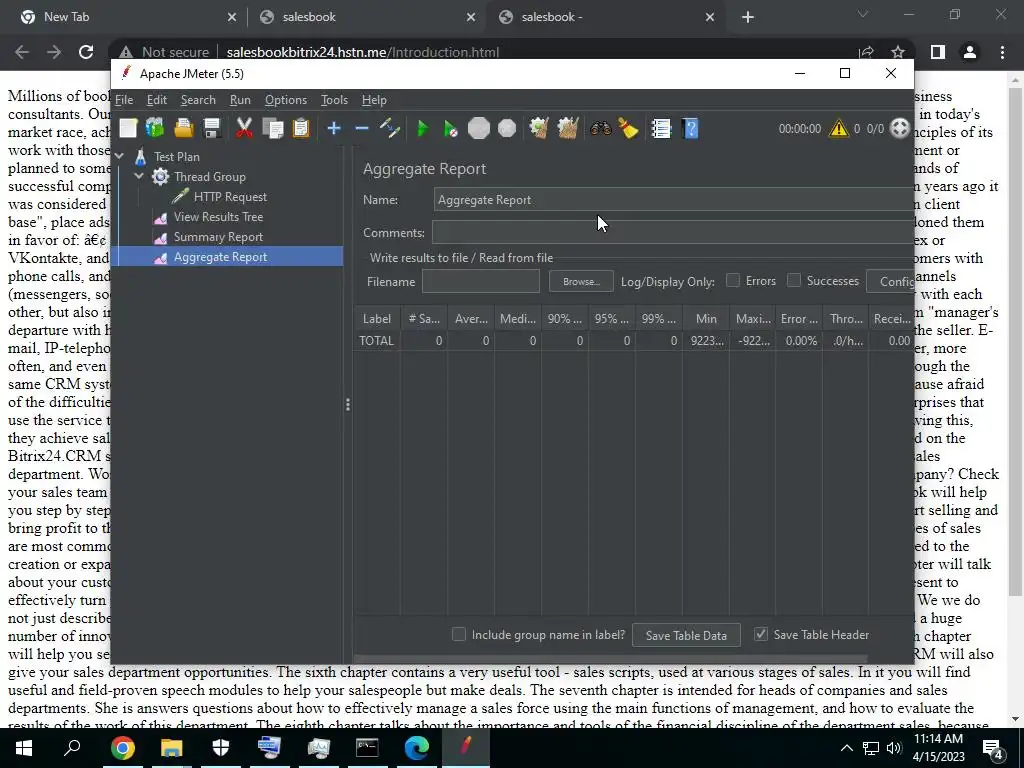Viewport: 1024px width, 768px height.
Task: Enable the Errors only checkbox
Action: pos(733,280)
